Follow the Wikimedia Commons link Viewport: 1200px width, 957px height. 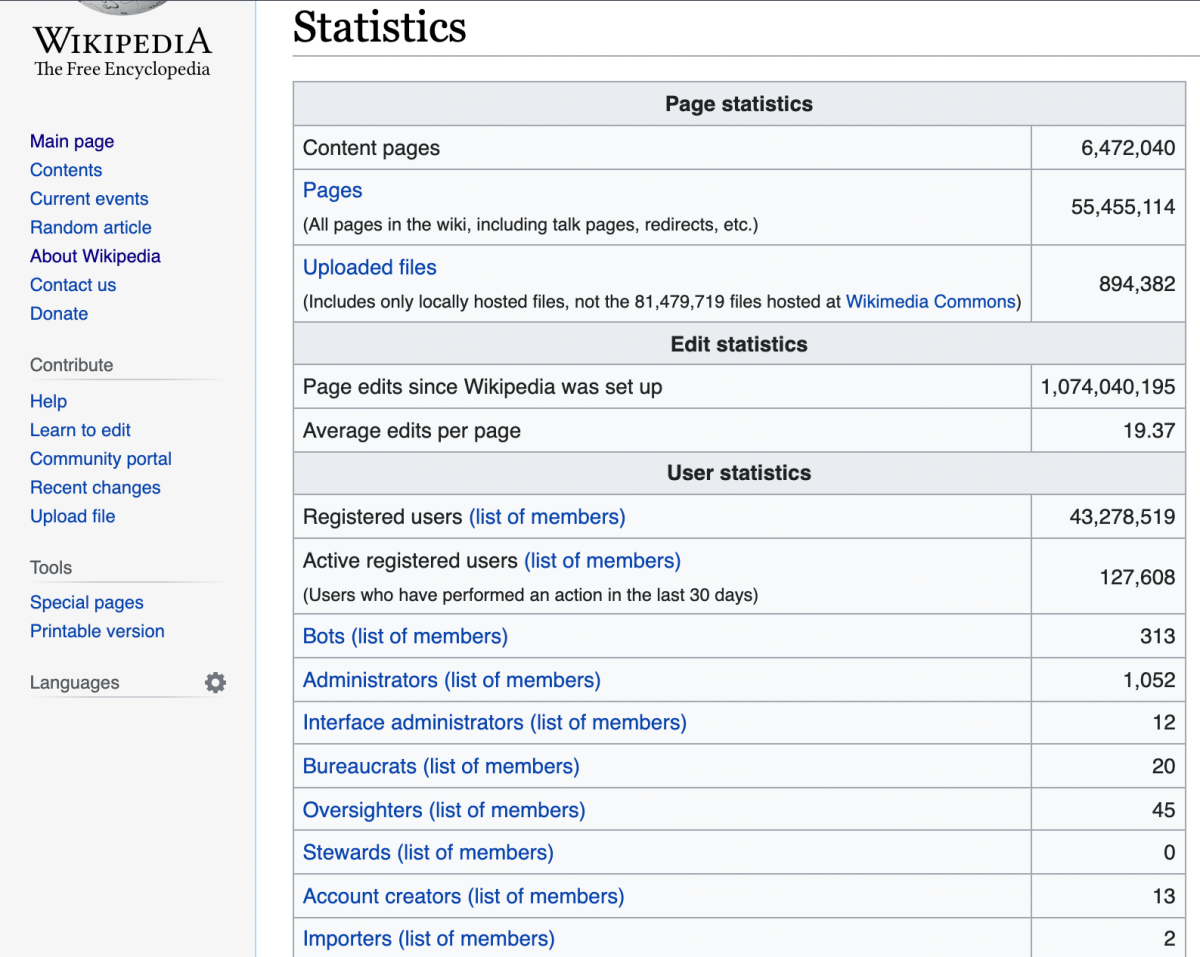point(930,301)
